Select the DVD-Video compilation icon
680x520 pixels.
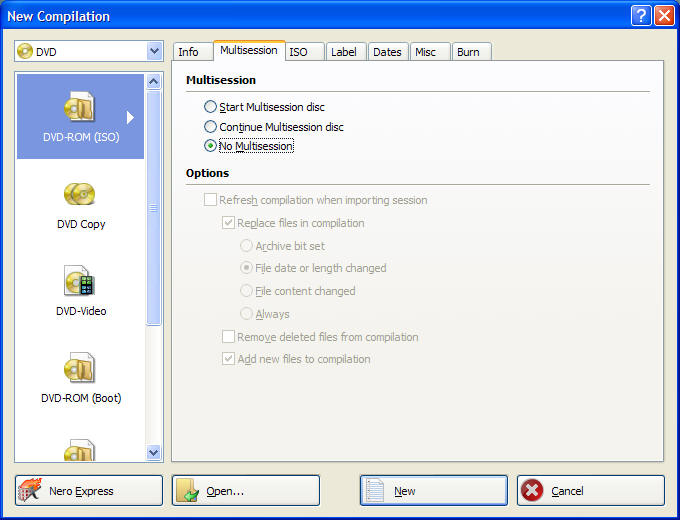click(x=79, y=280)
